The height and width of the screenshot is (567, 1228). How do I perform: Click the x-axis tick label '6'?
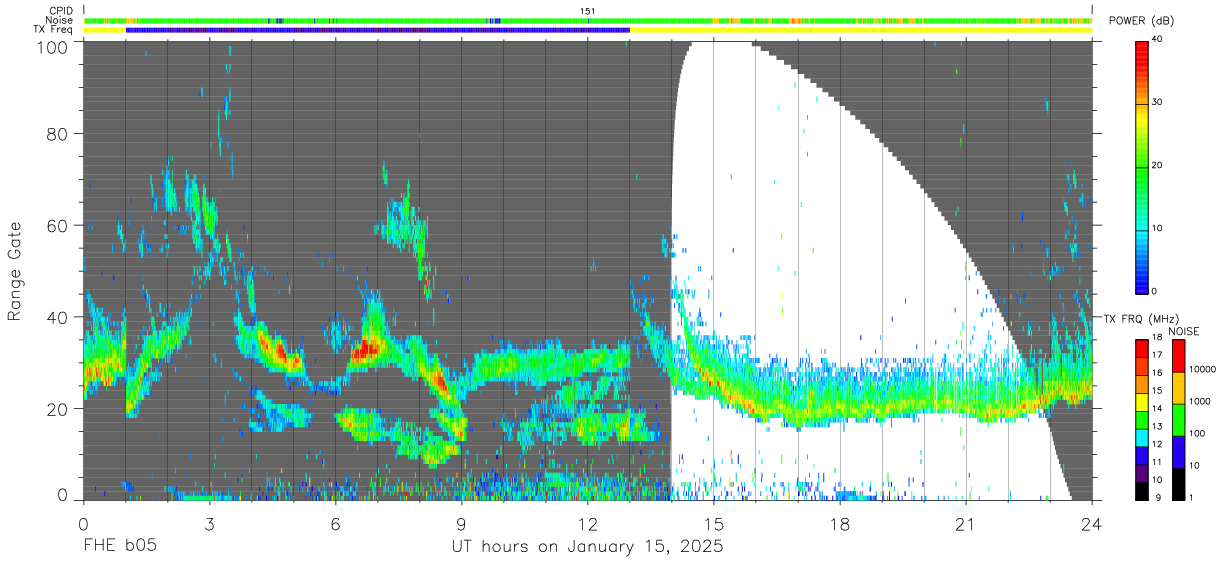pyautogui.click(x=335, y=523)
